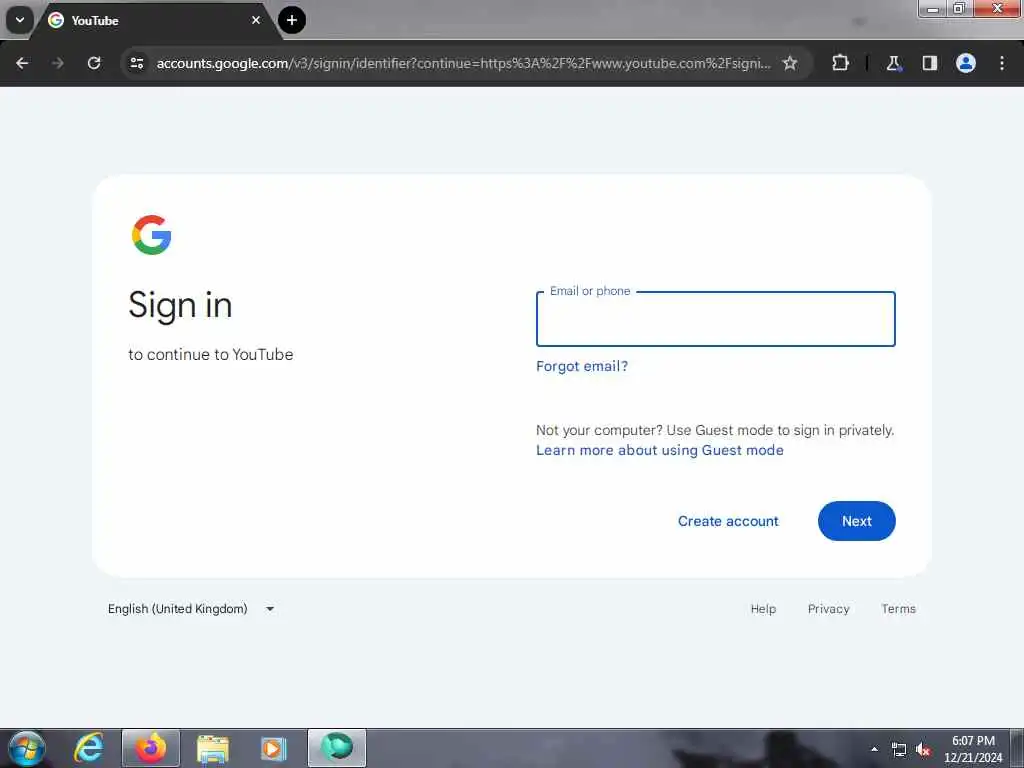Click into the Email or phone field

click(x=715, y=319)
